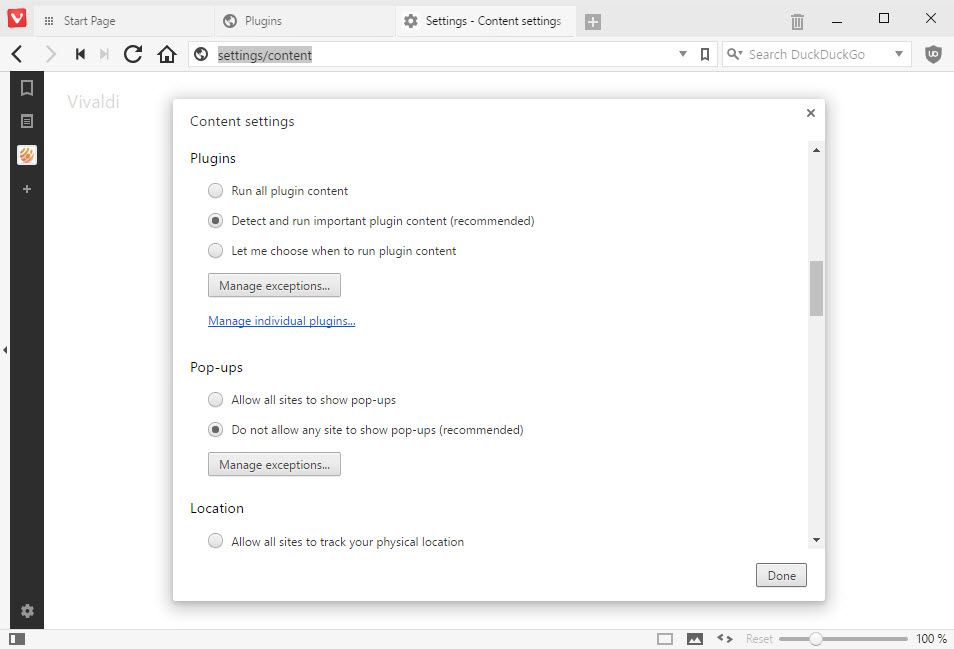This screenshot has width=954, height=649.
Task: Open the closed tabs trash can
Action: (x=797, y=22)
